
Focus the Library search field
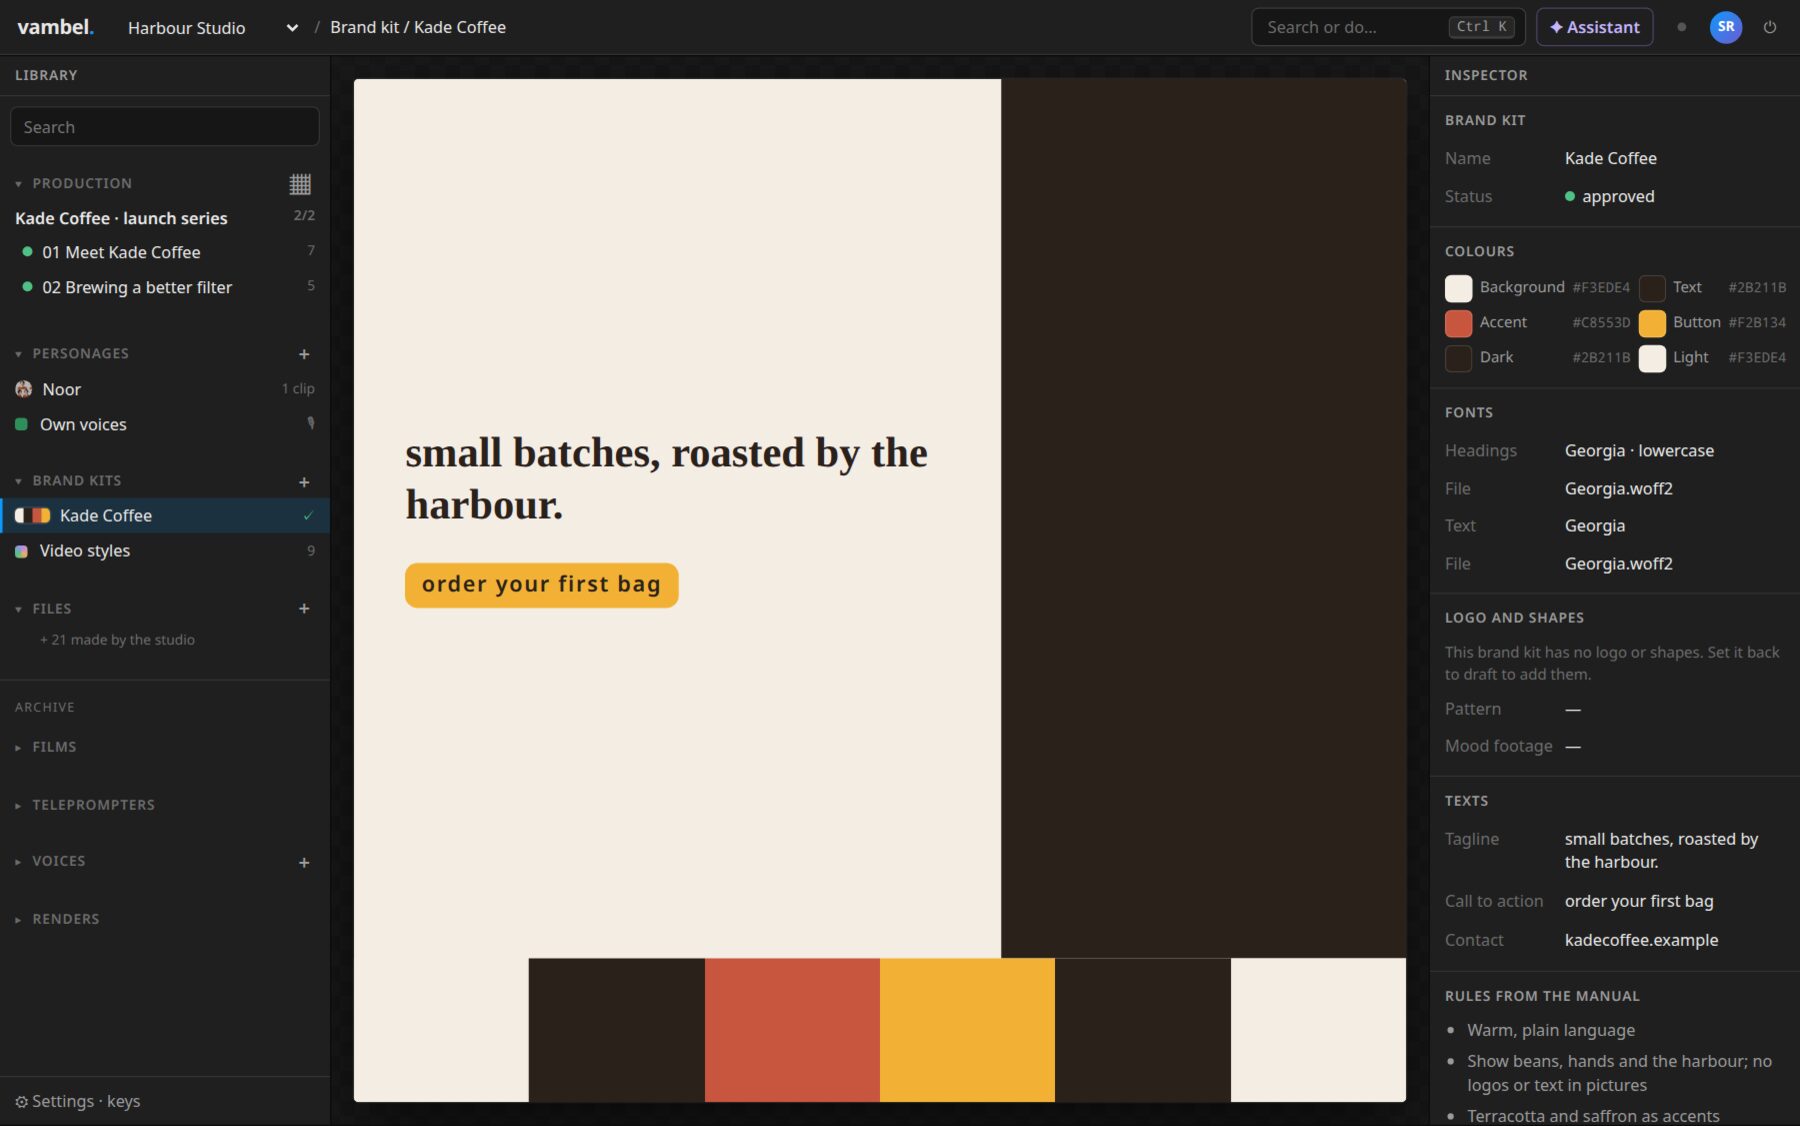165,127
